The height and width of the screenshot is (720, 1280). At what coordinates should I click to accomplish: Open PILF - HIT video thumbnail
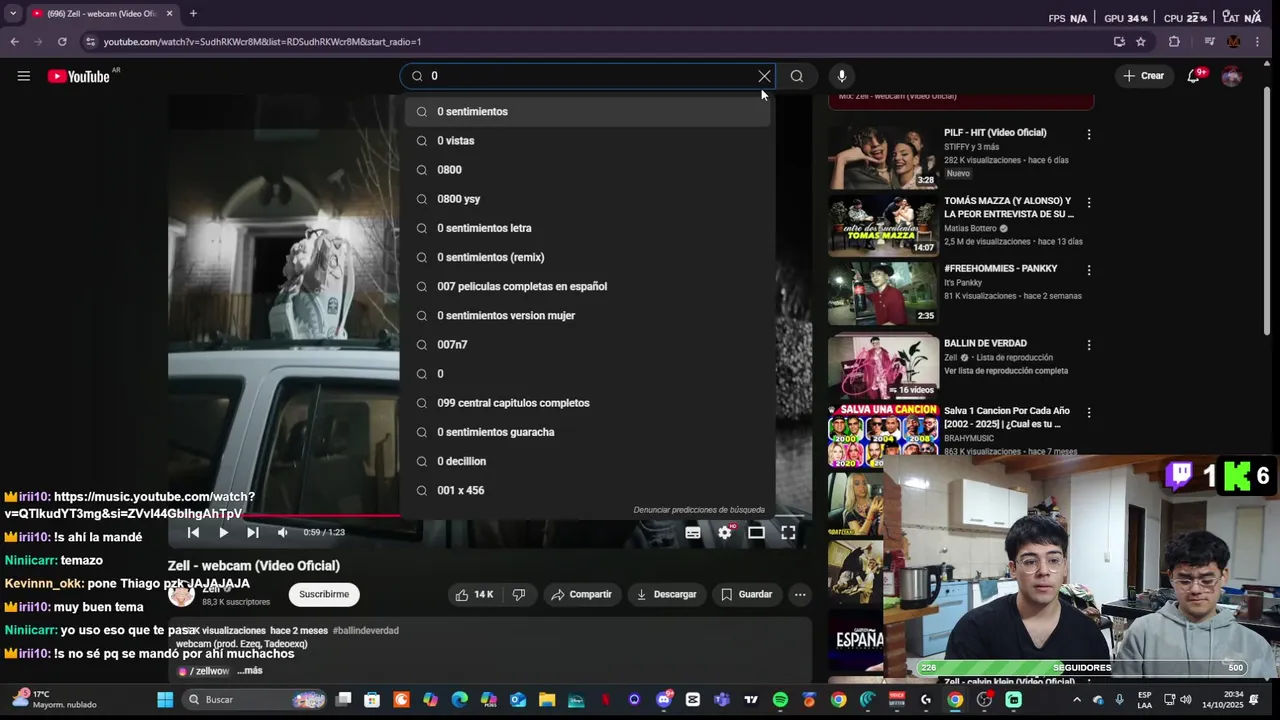(883, 158)
